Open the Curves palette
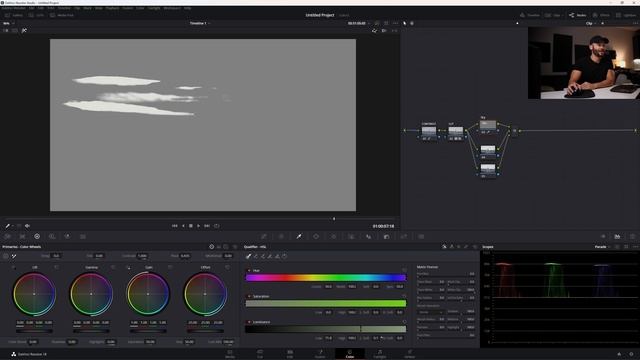 tap(264, 236)
